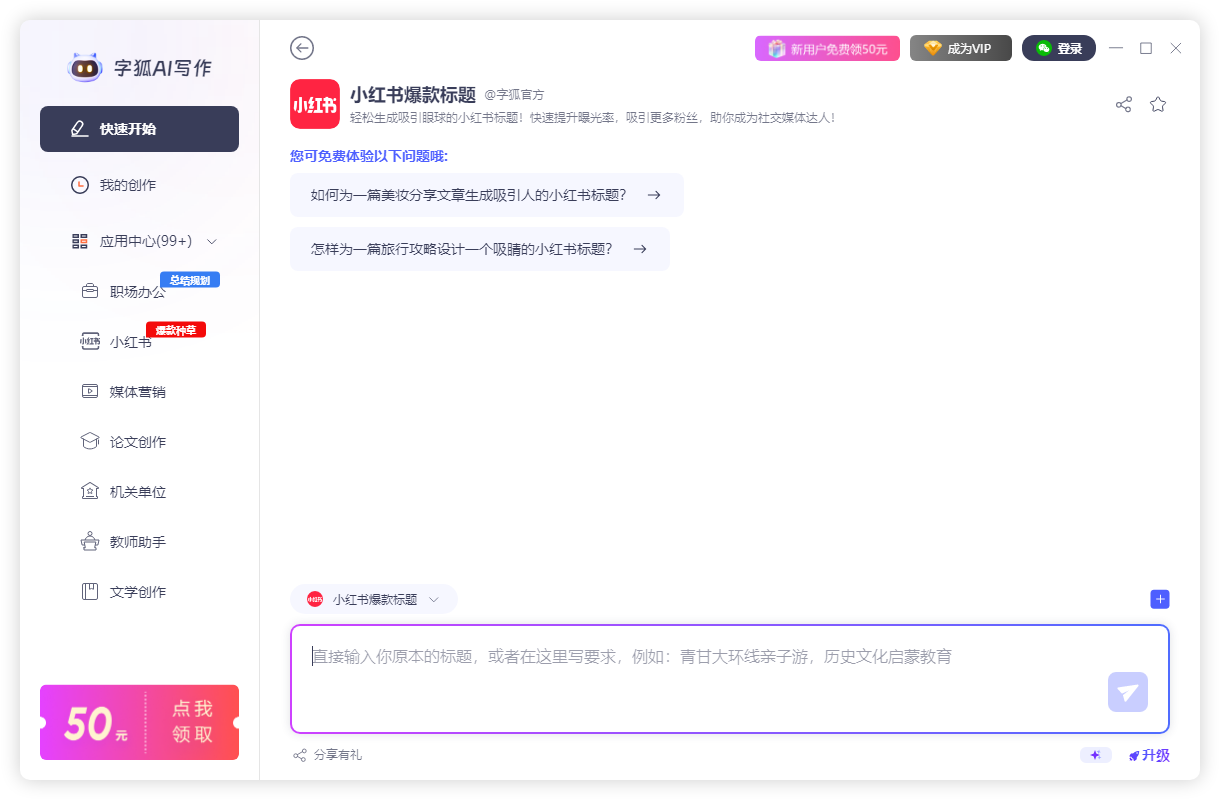Open the 论文创作 category
The width and height of the screenshot is (1220, 800).
(x=137, y=442)
